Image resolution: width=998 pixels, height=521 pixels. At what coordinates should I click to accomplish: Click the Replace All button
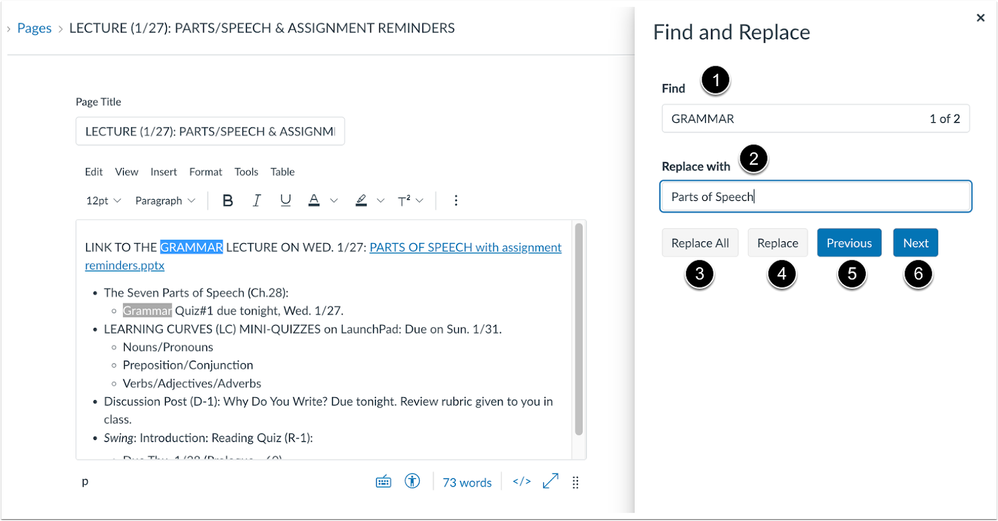point(700,243)
